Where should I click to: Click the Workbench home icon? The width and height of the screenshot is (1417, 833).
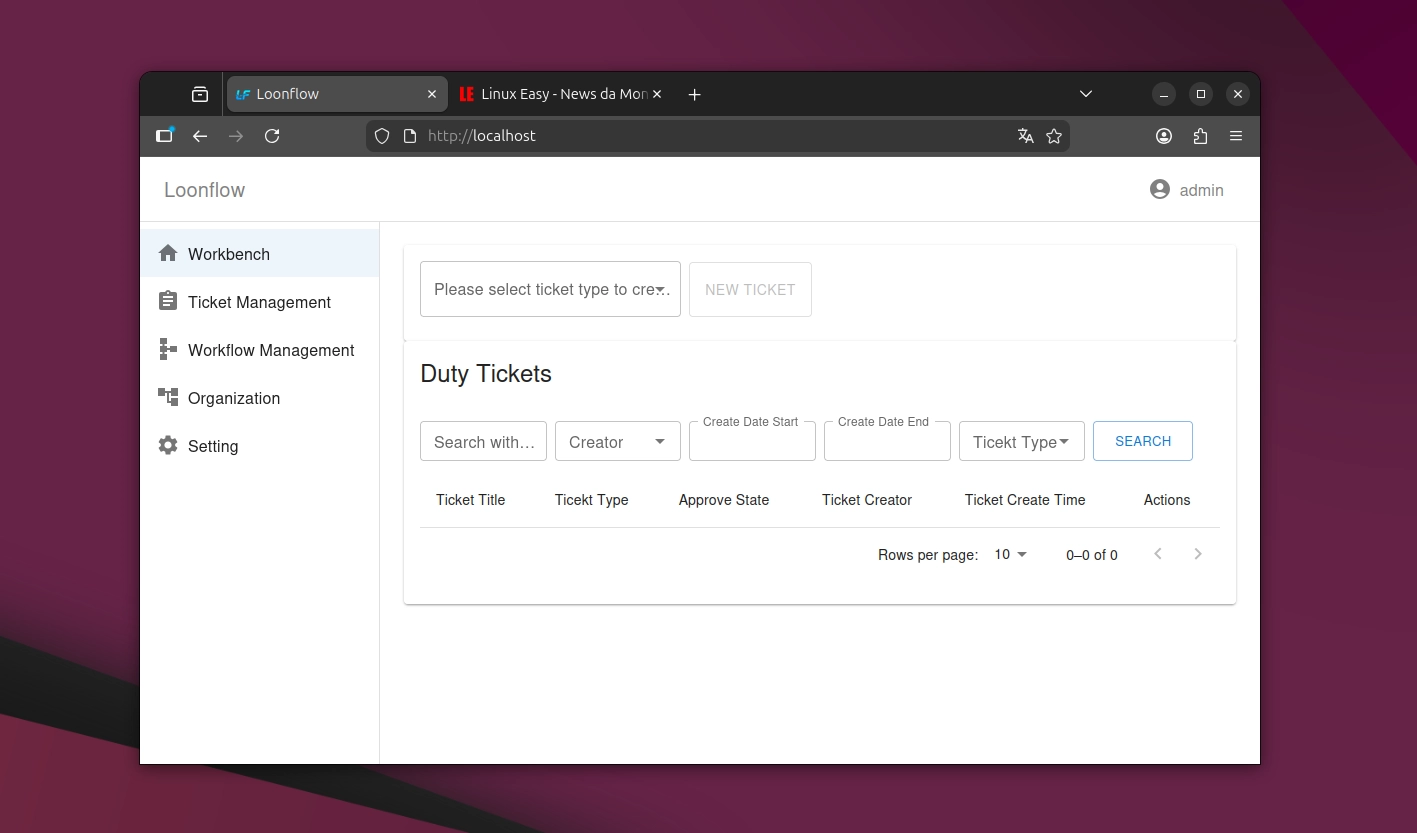tap(168, 254)
